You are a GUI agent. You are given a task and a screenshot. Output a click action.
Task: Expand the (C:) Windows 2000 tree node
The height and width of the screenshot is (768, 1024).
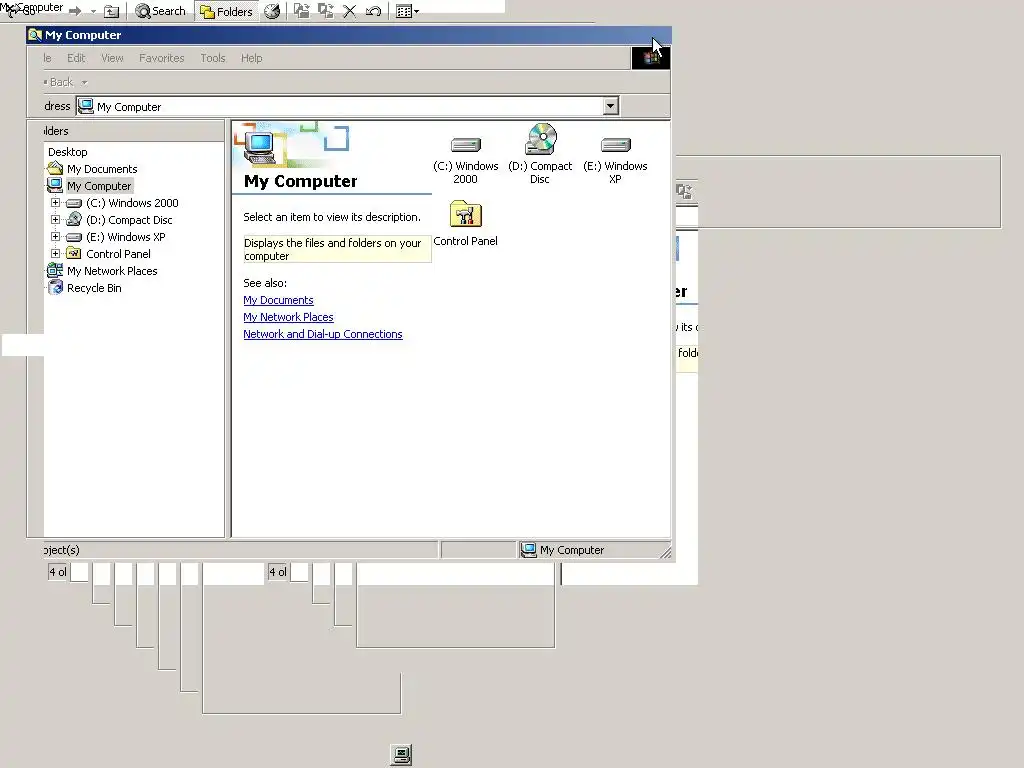(56, 202)
